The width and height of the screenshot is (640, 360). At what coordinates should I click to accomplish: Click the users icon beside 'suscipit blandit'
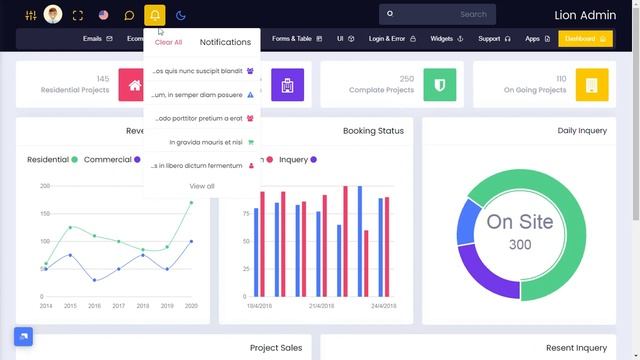[x=250, y=71]
